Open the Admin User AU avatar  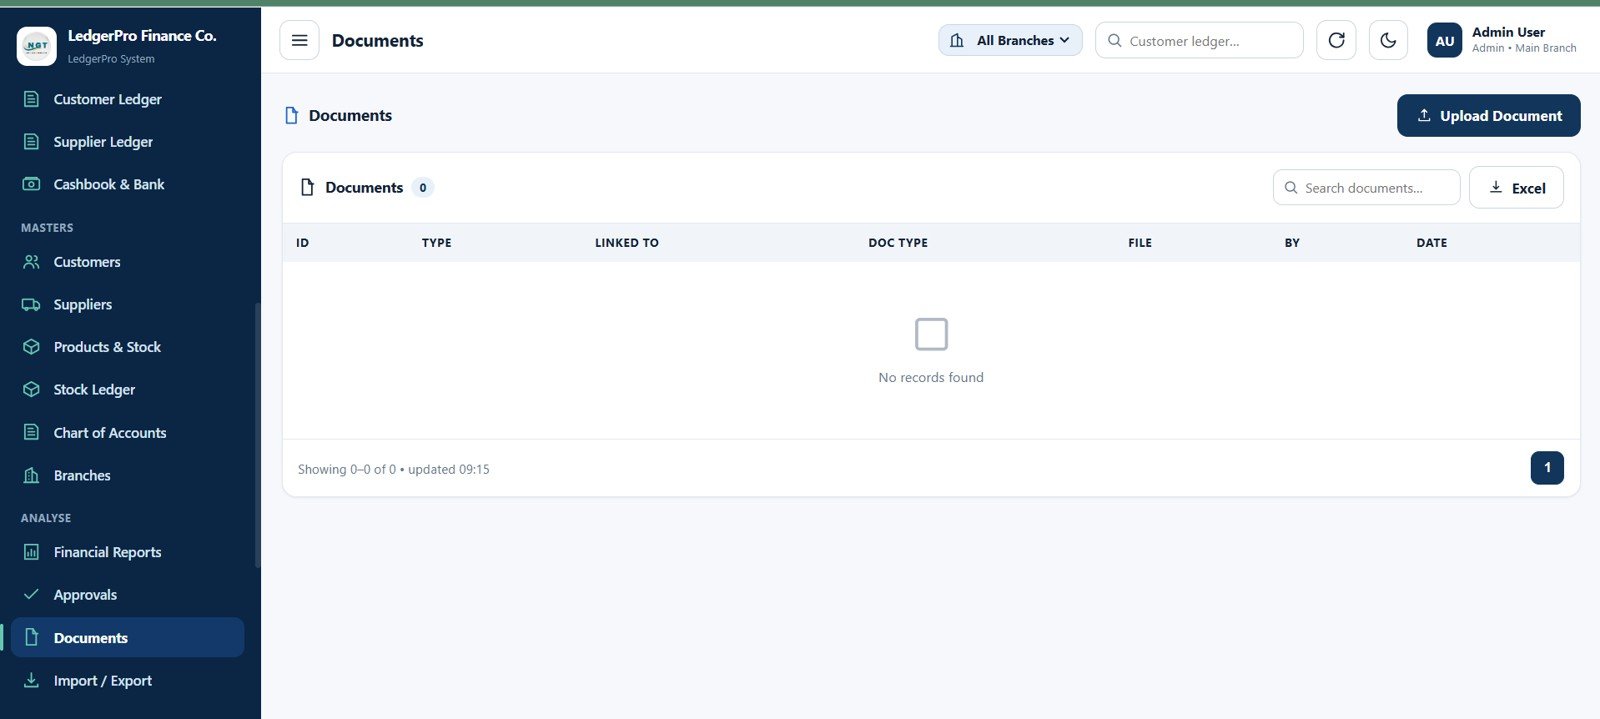[1444, 40]
